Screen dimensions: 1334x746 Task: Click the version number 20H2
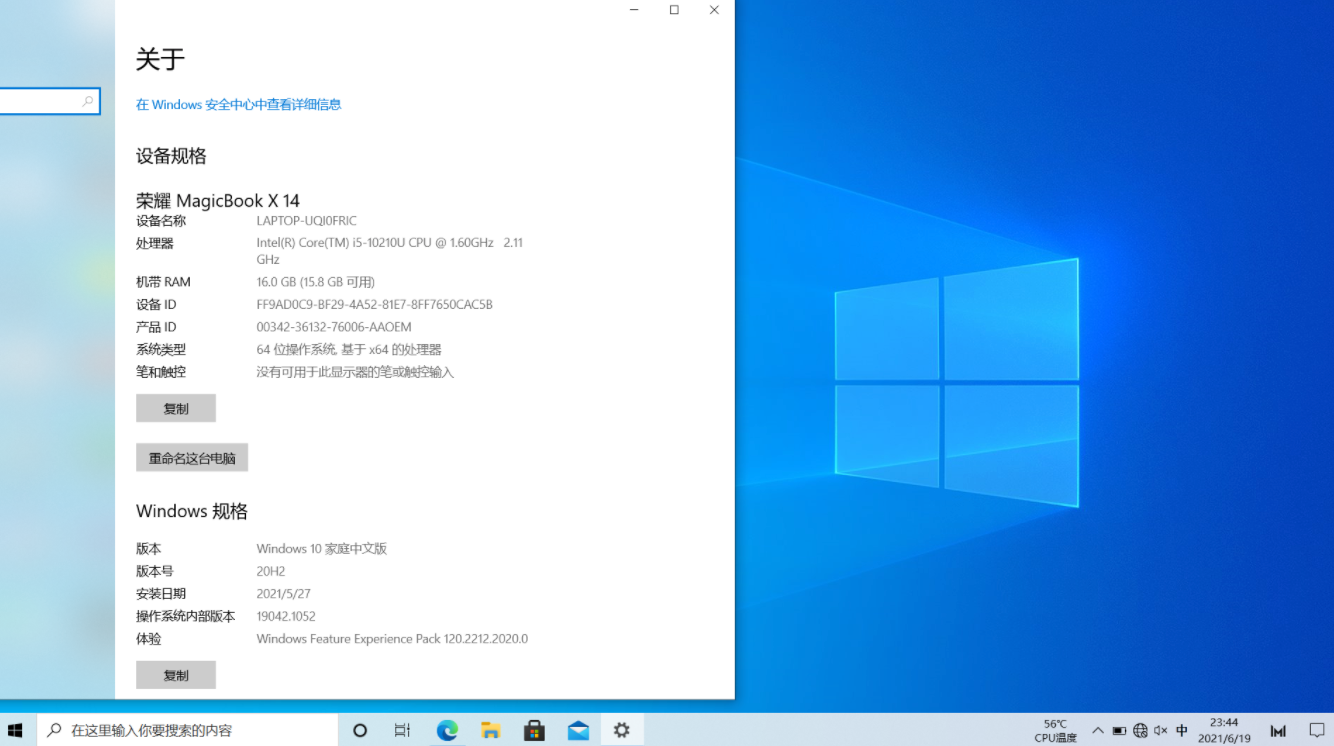(271, 571)
